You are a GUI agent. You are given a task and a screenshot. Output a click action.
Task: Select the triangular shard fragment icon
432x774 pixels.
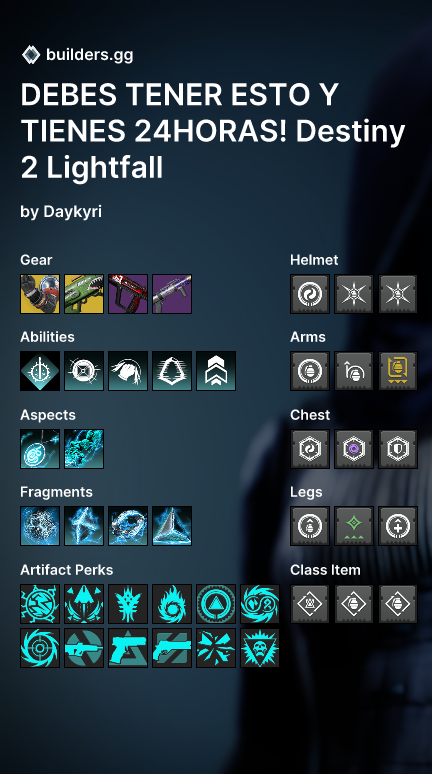tap(172, 526)
